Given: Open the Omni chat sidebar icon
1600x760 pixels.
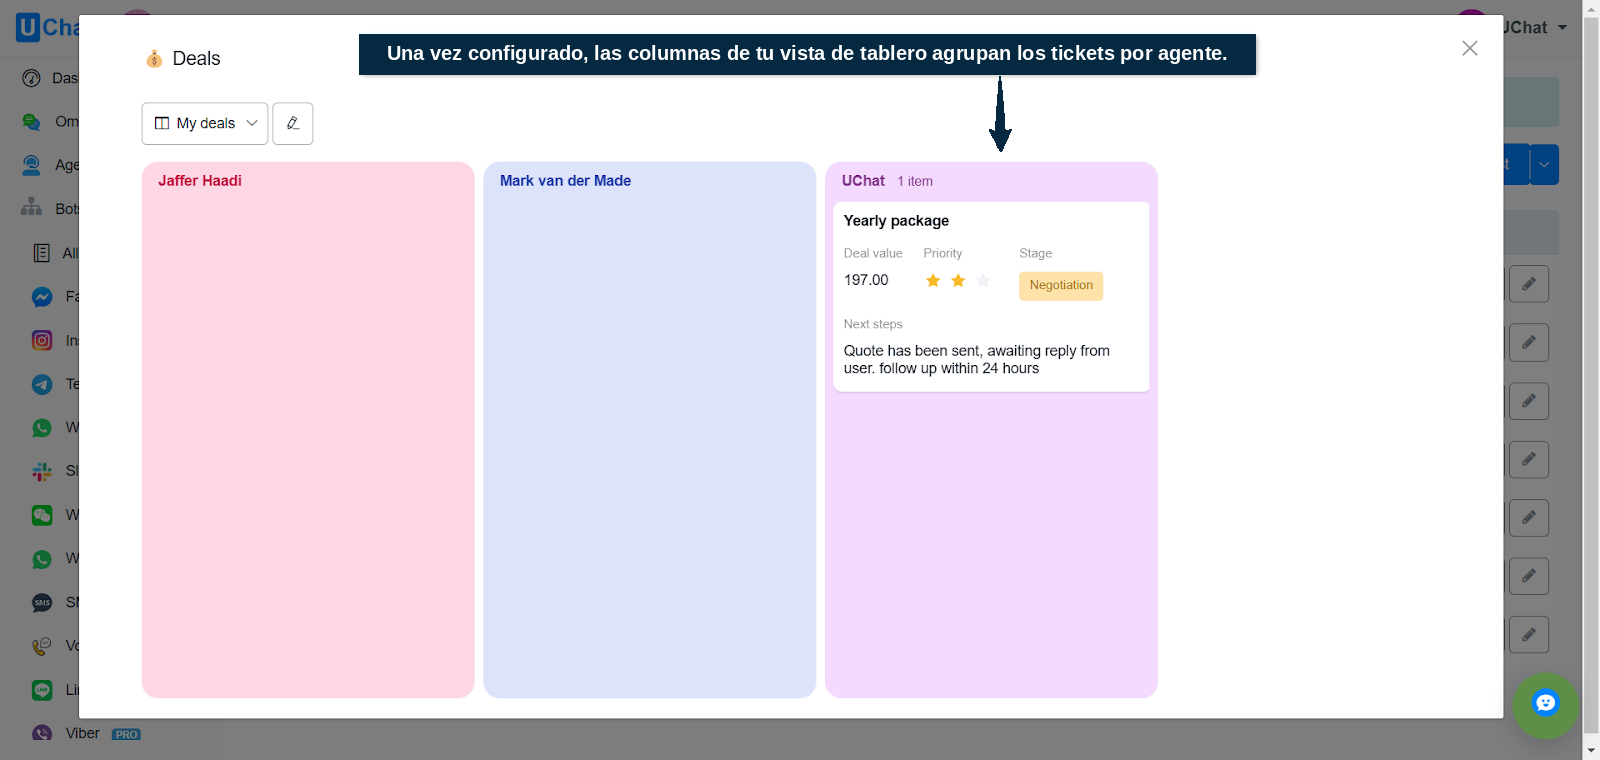Looking at the screenshot, I should 31,122.
